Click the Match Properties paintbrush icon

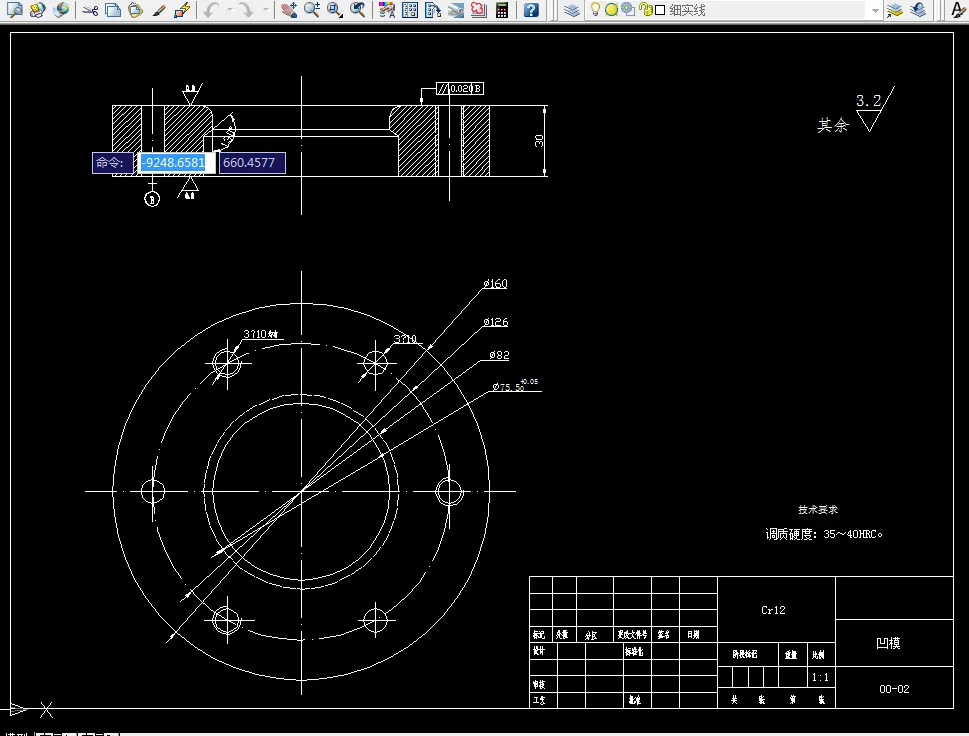coord(159,10)
